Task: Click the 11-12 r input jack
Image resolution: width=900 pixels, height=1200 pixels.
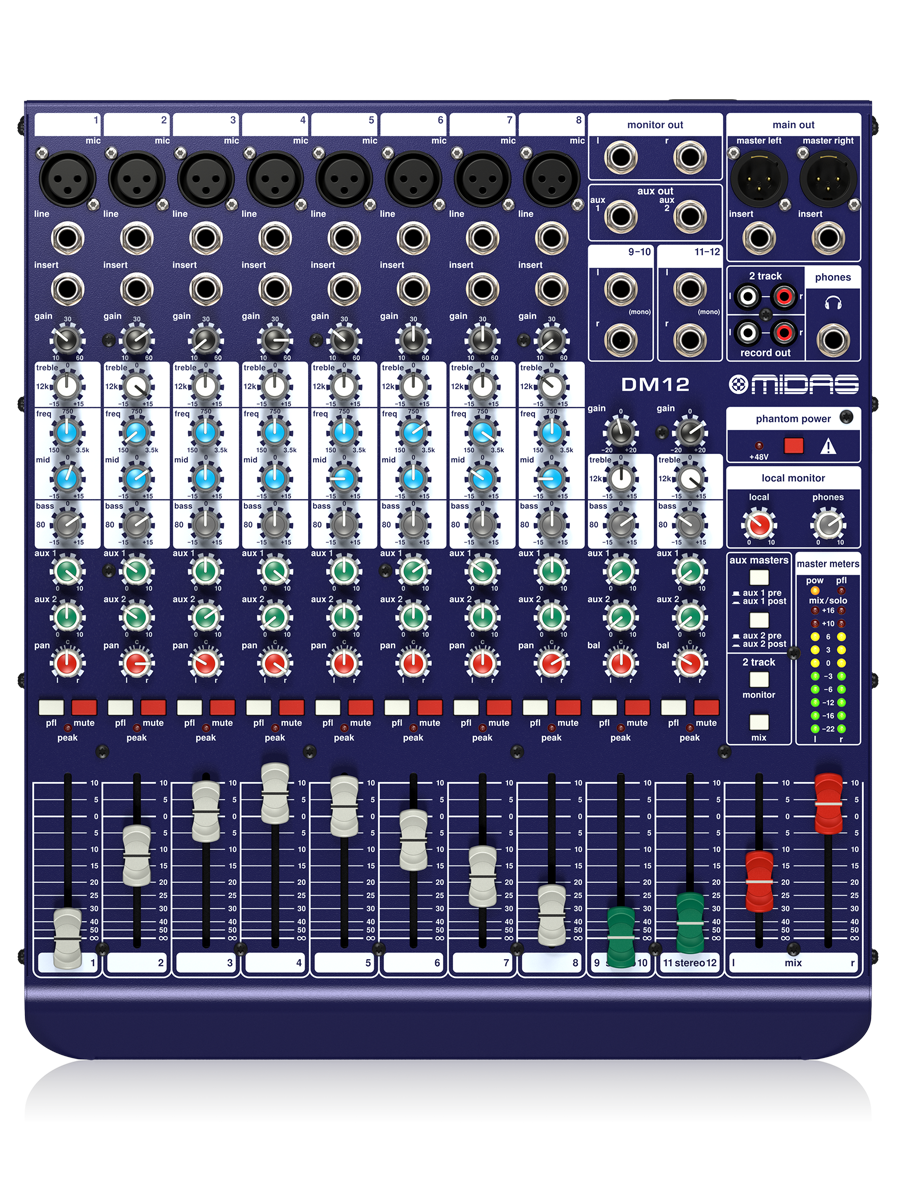Action: coord(690,340)
